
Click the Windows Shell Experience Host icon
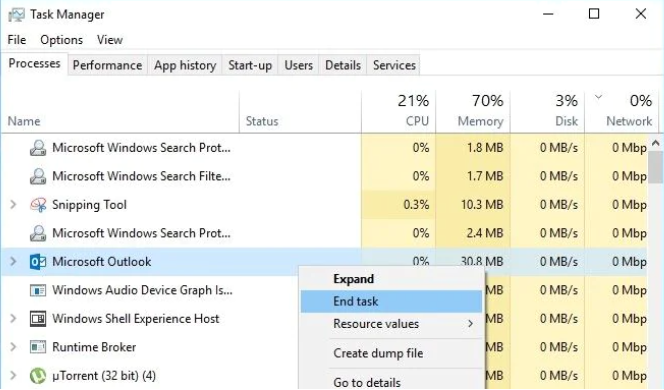pyautogui.click(x=38, y=319)
